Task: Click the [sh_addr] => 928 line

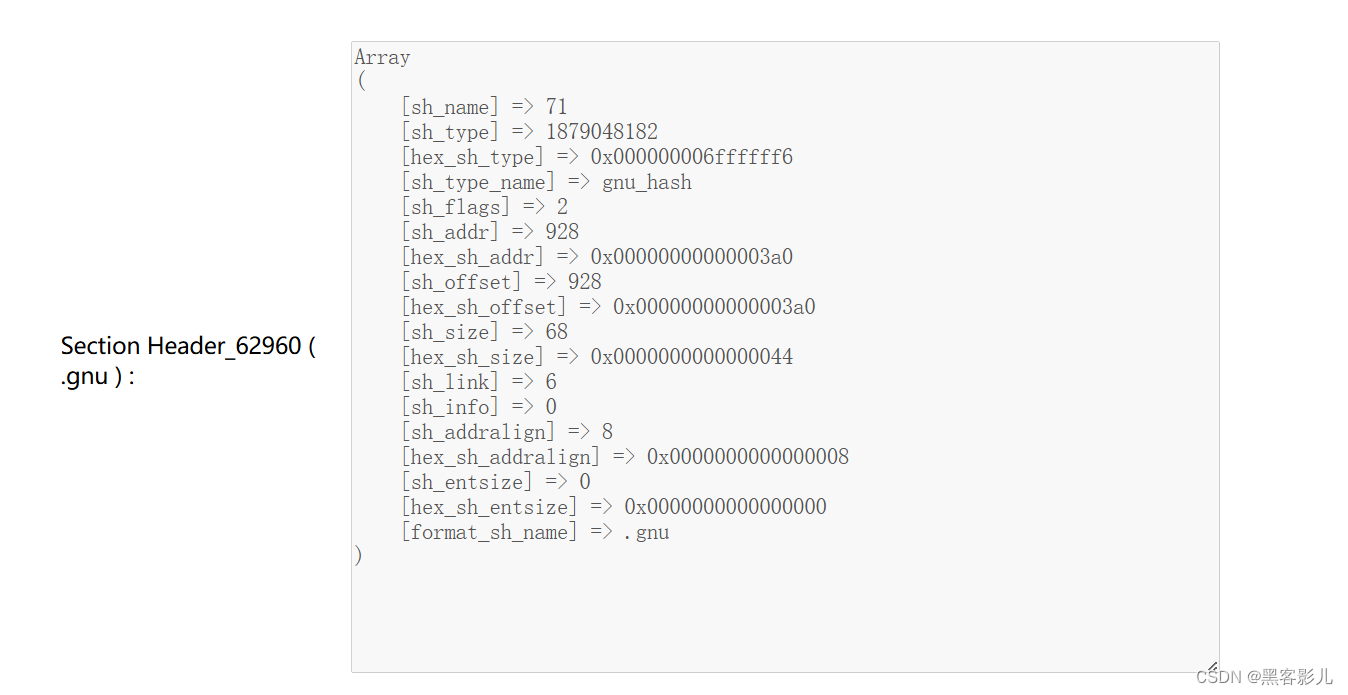Action: point(490,232)
